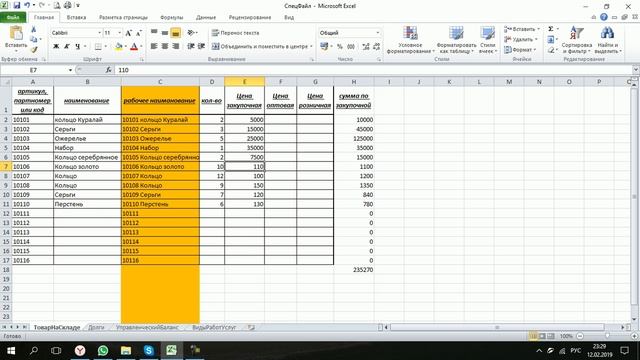Expand Merge and Center dropdown arrow
The height and width of the screenshot is (360, 640).
(x=311, y=47)
